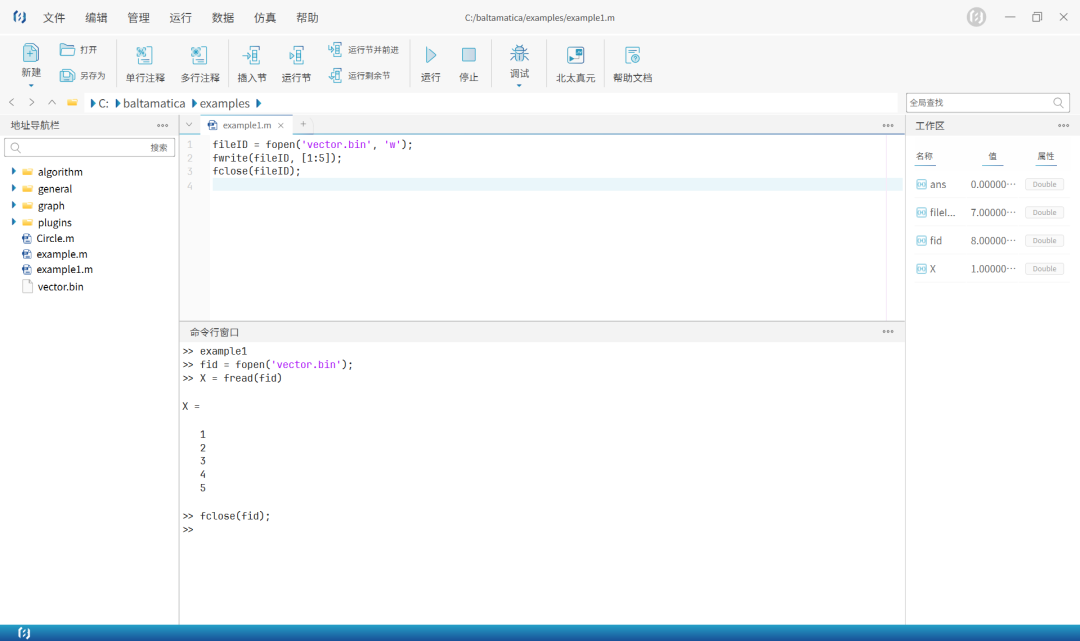Open the 调试 debug dropdown
The width and height of the screenshot is (1080, 641).
519,85
